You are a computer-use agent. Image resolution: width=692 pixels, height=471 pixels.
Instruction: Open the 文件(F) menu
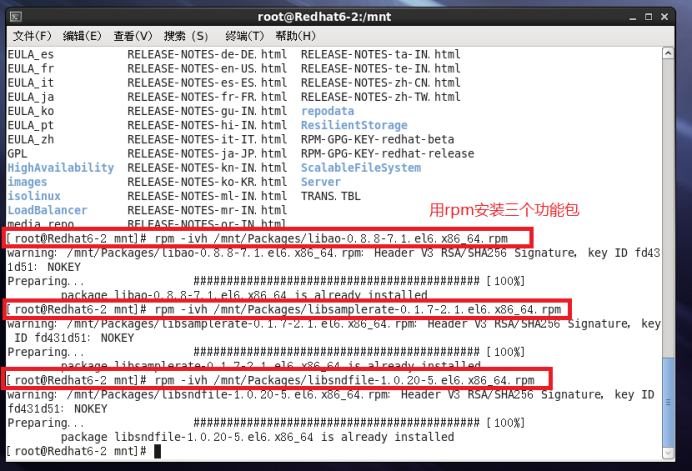(x=32, y=36)
